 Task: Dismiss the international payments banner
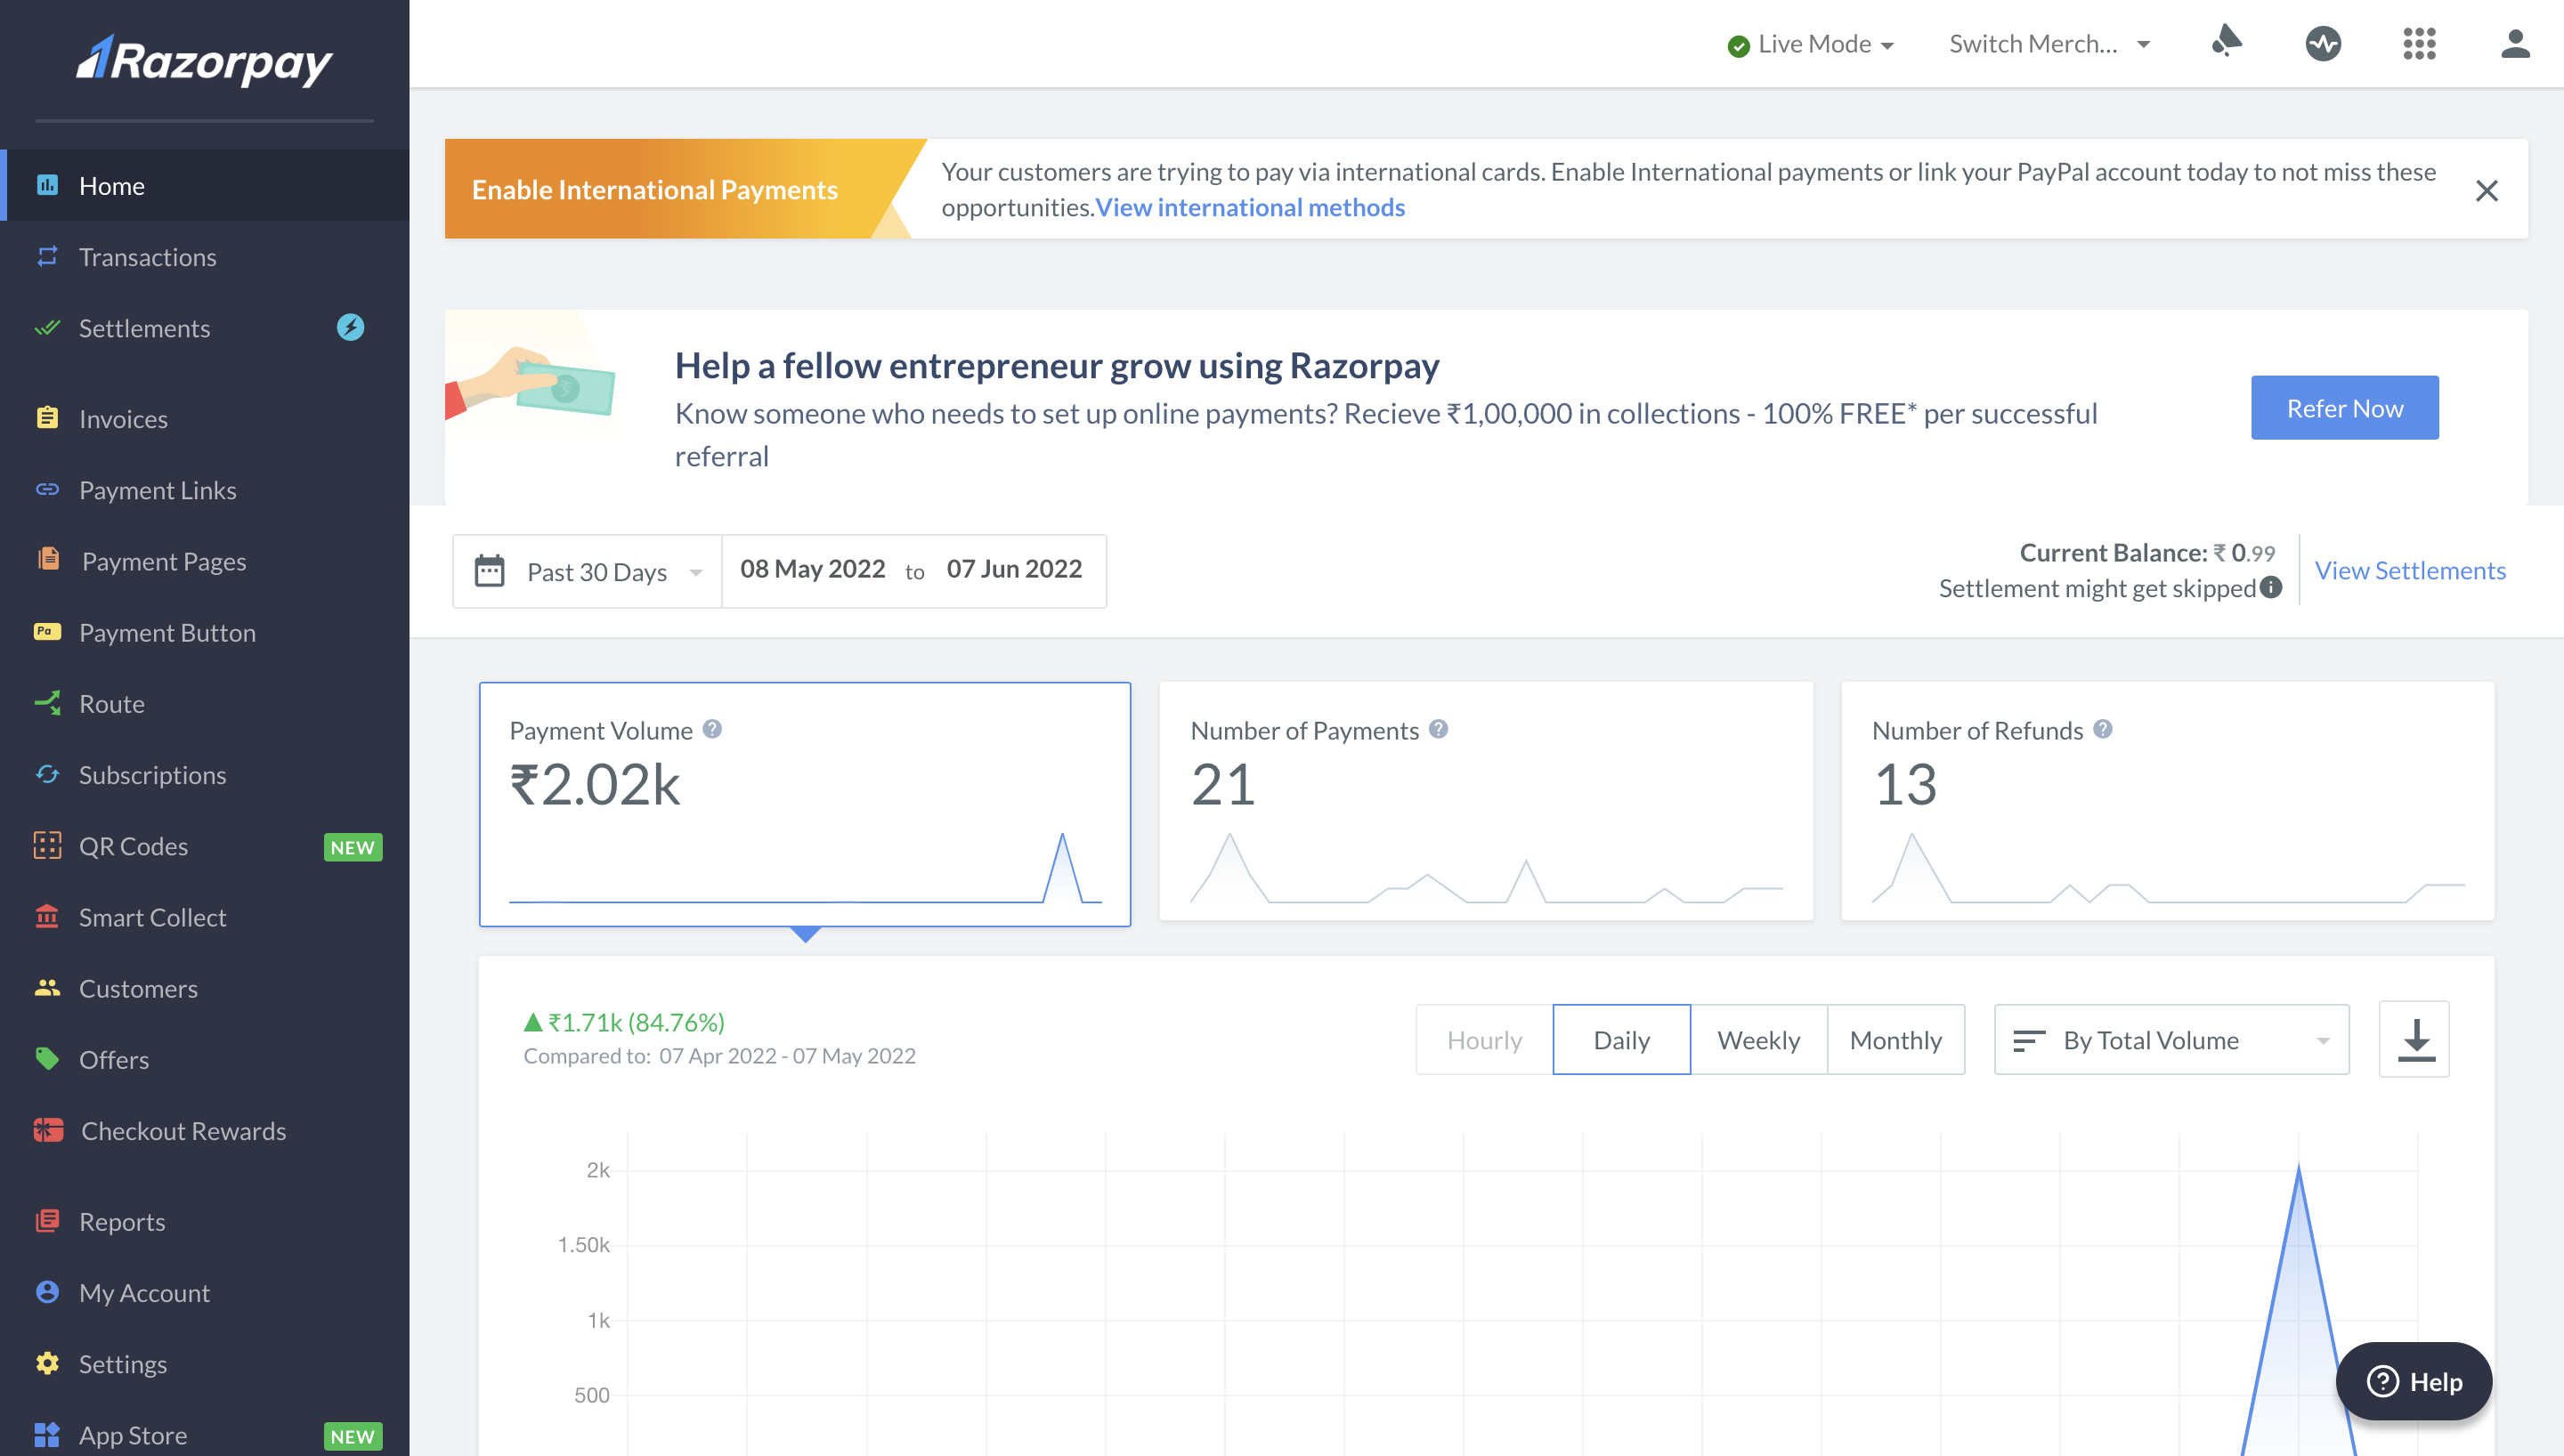click(x=2487, y=190)
